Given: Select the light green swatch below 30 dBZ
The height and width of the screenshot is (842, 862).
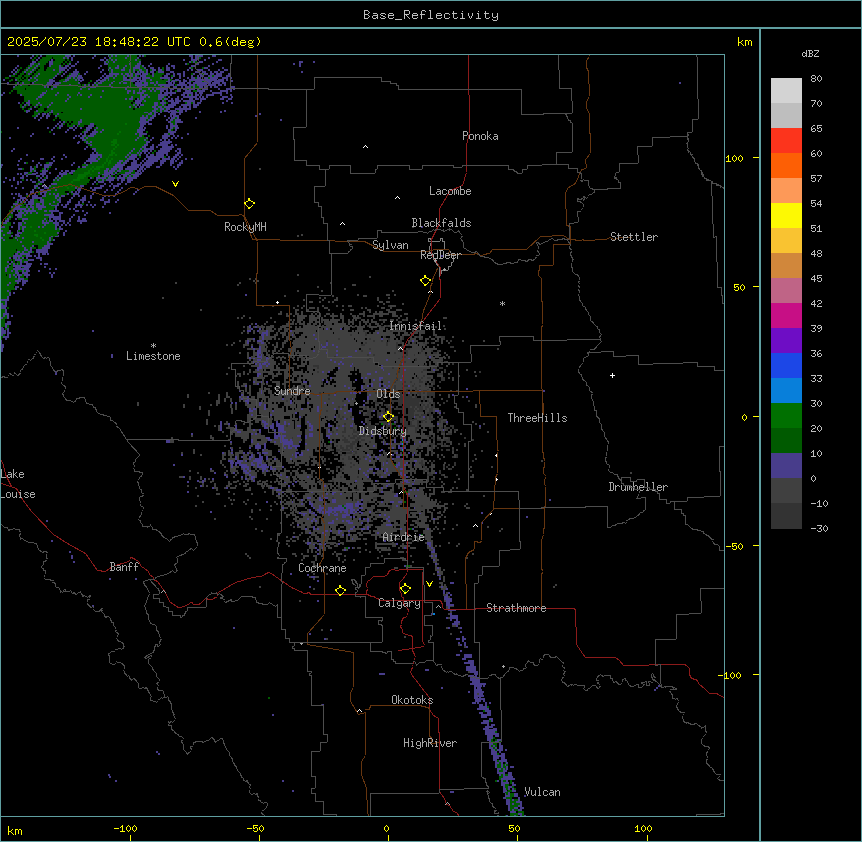Looking at the screenshot, I should [x=786, y=416].
